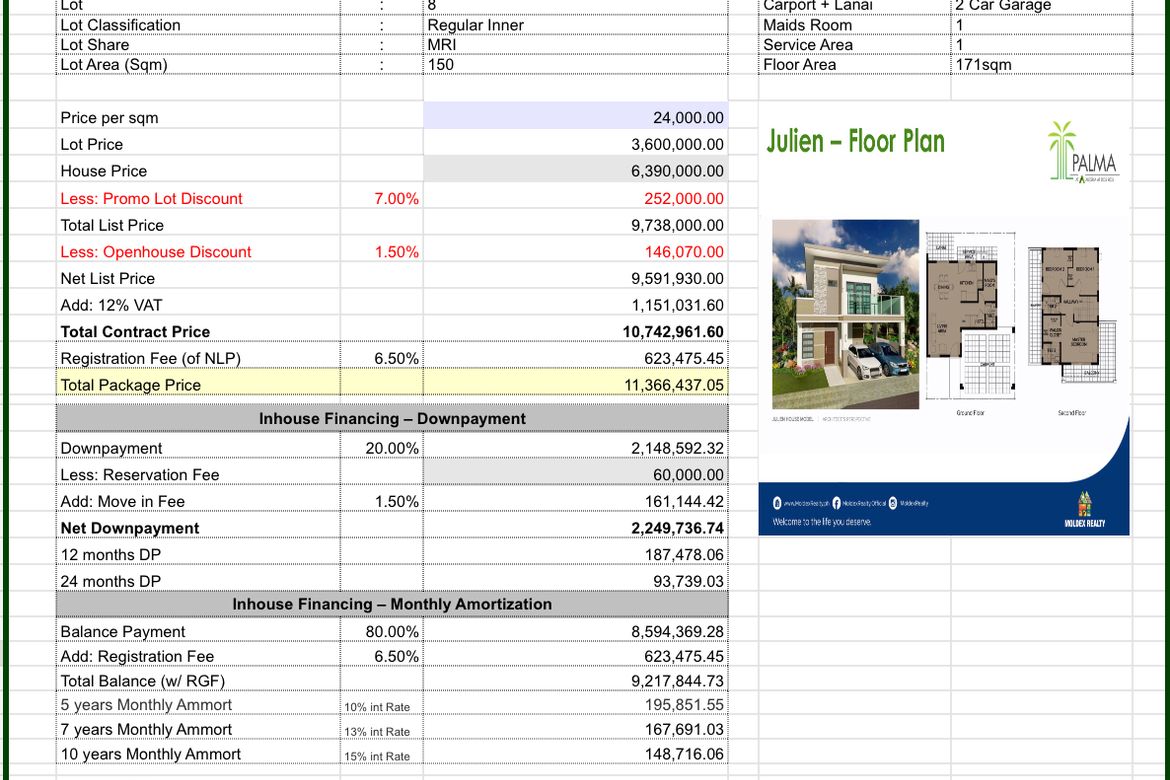
Task: Select the Julien floor plan image
Action: click(x=944, y=319)
